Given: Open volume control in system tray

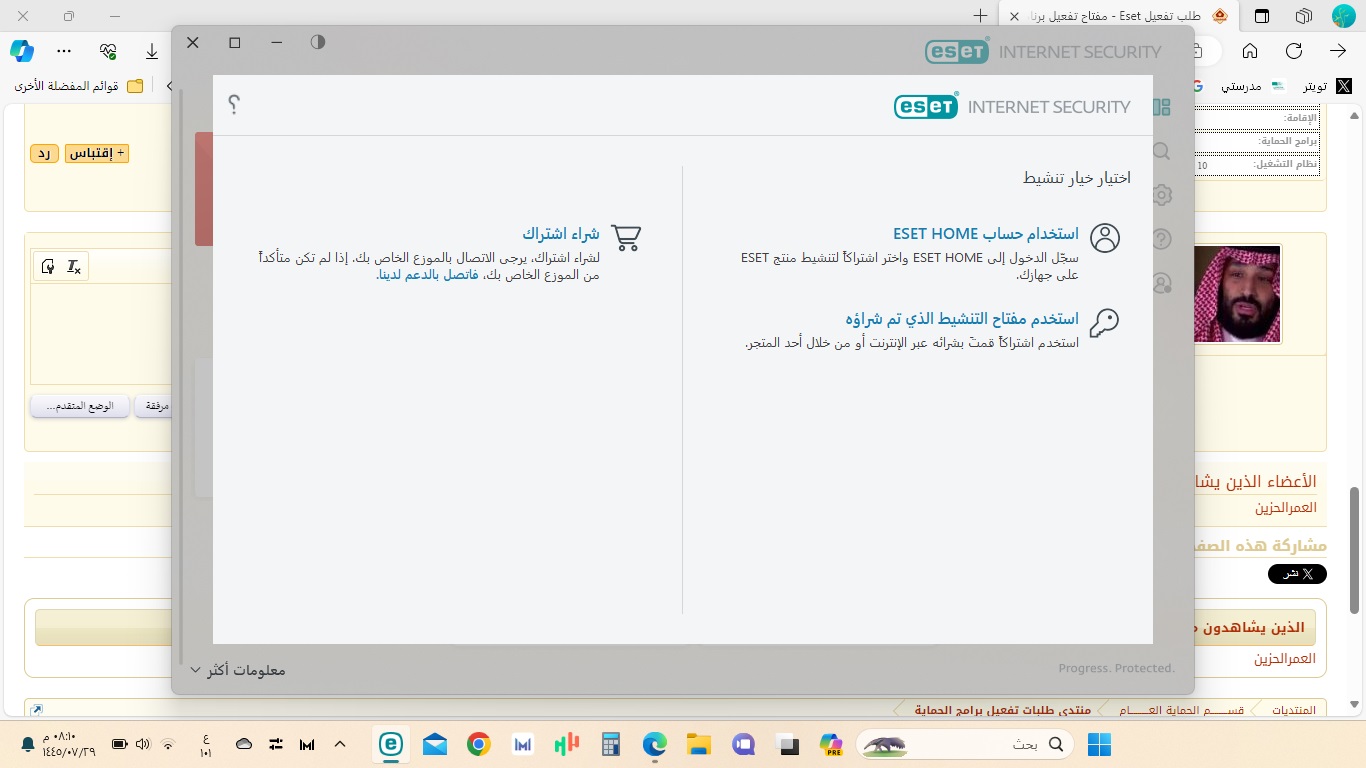Looking at the screenshot, I should coord(142,744).
